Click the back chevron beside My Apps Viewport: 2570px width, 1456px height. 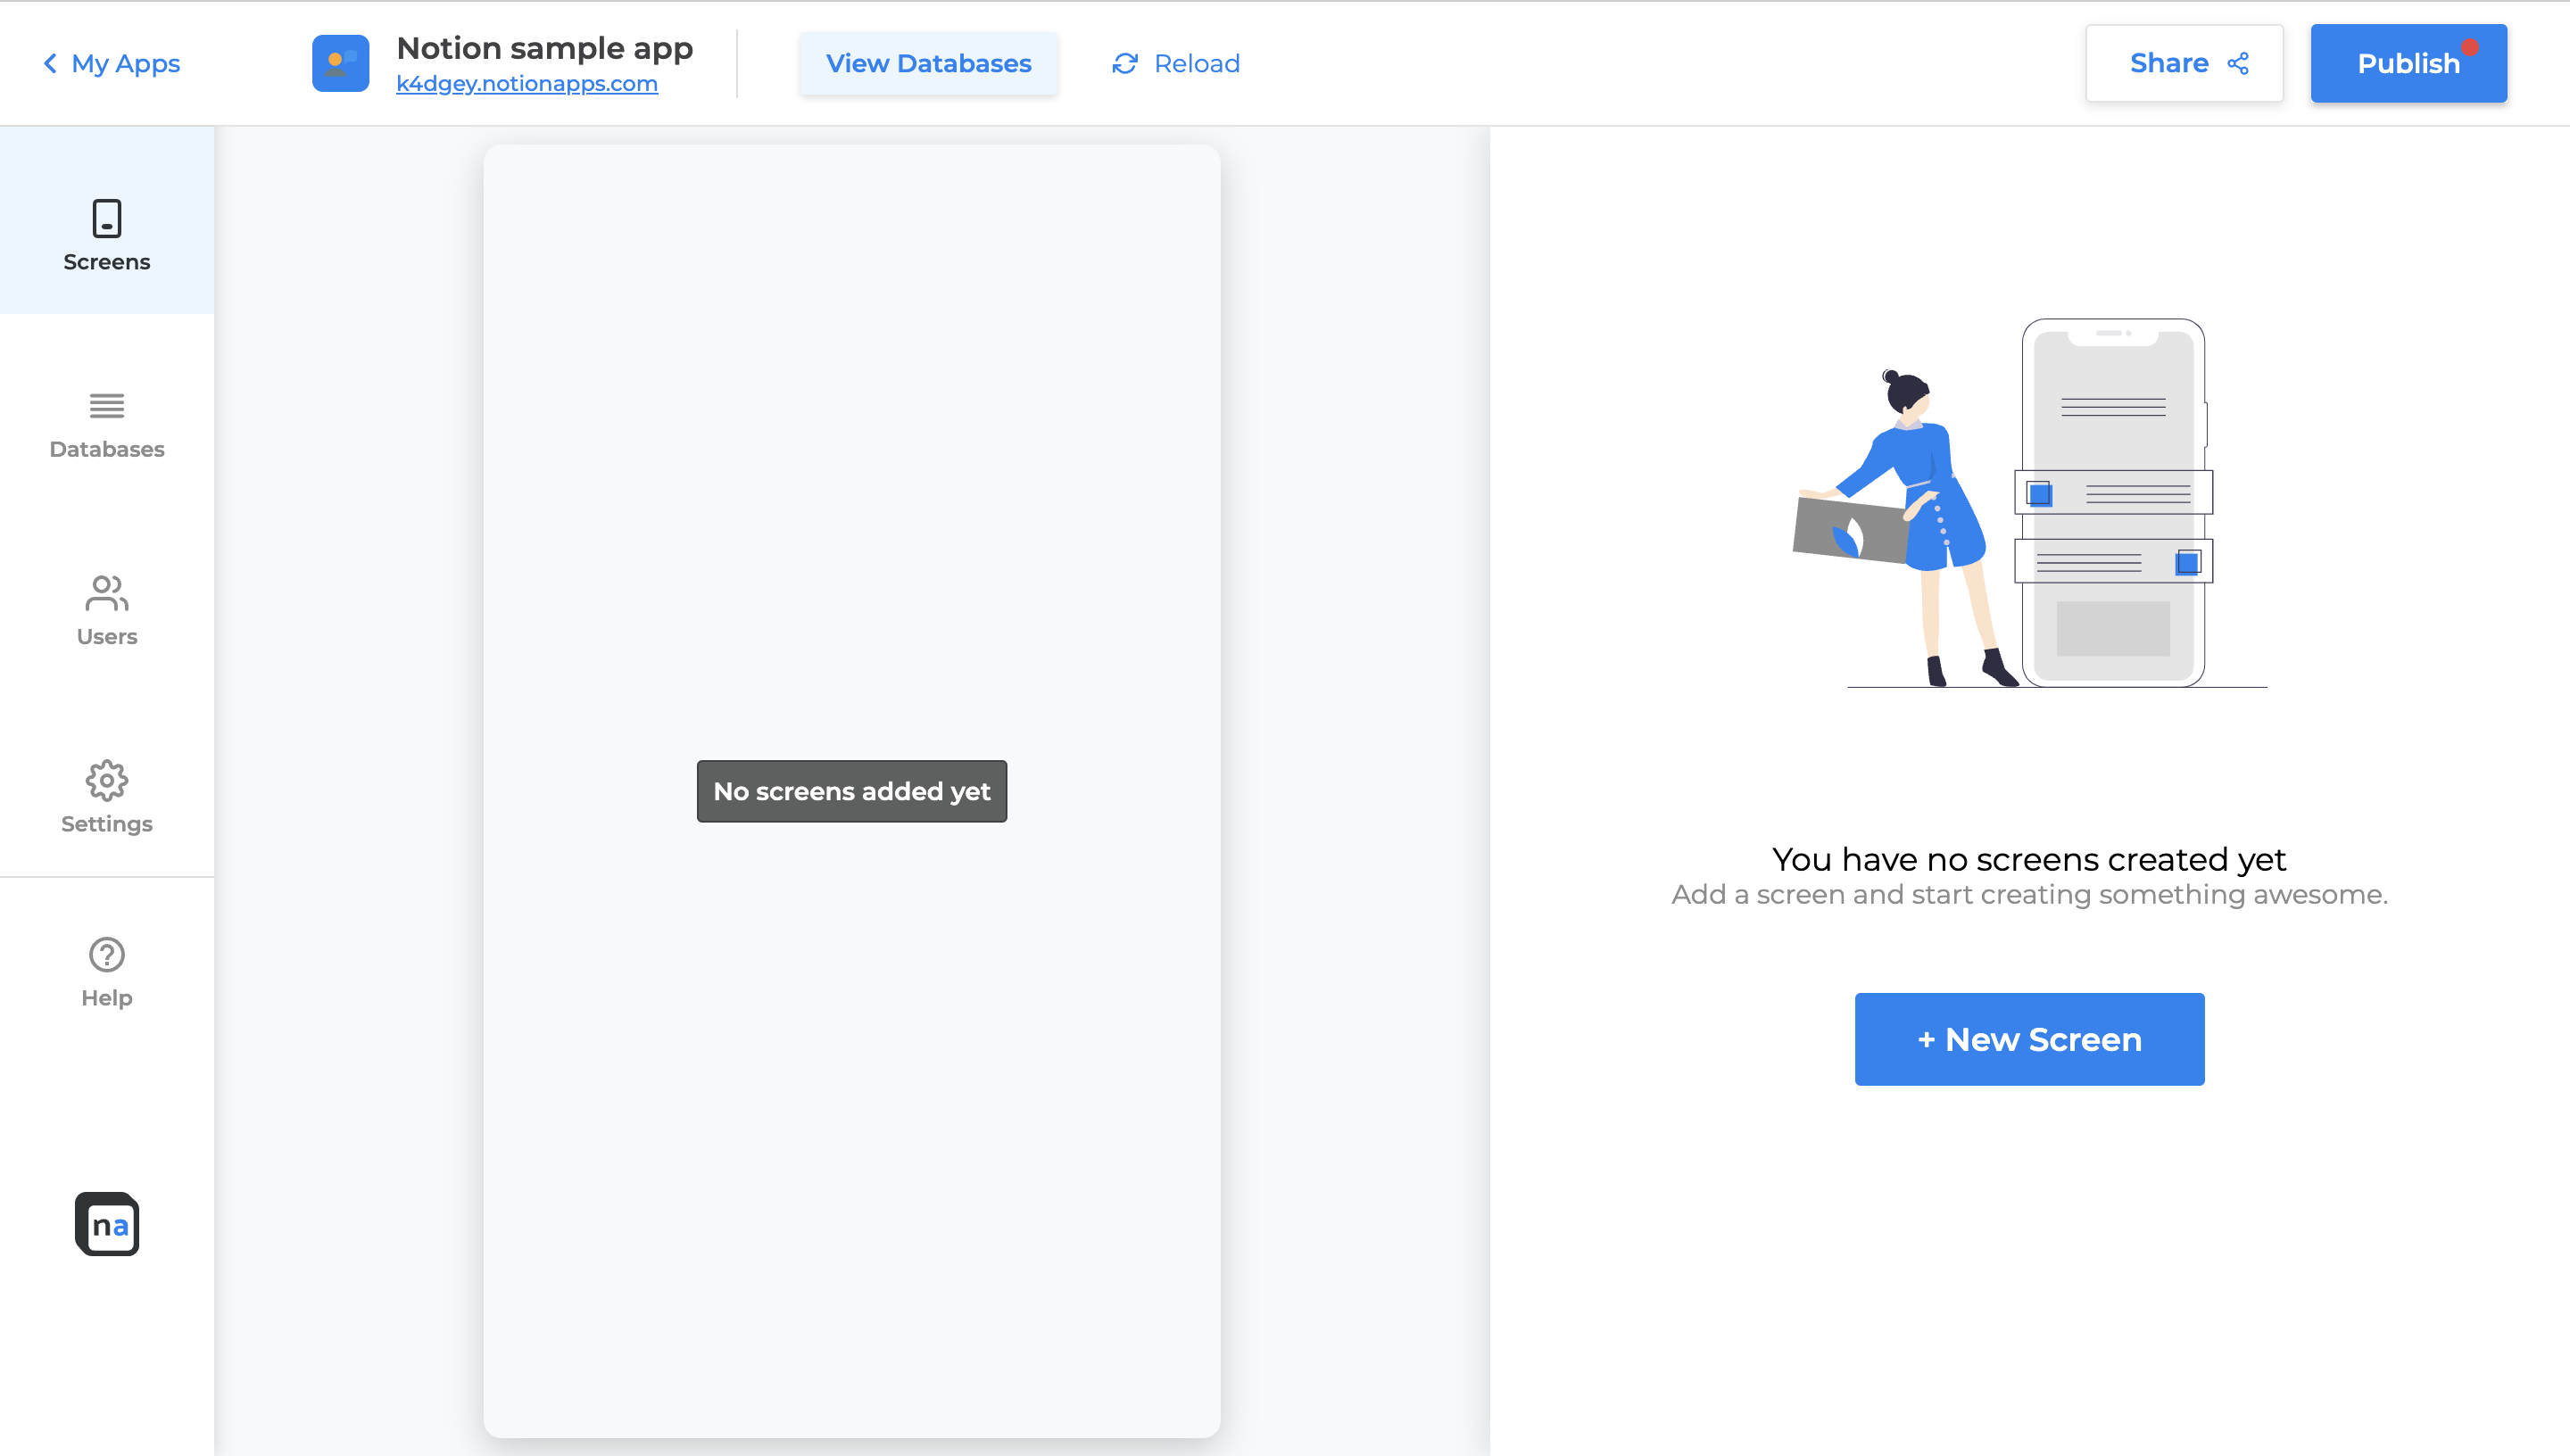tap(50, 63)
